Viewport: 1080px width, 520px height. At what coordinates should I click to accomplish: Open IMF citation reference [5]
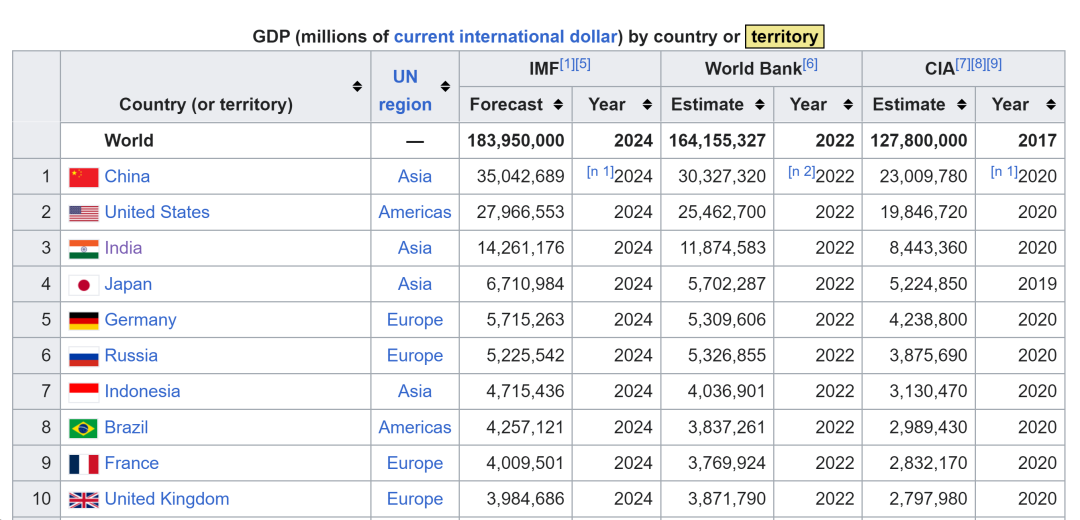pos(583,64)
